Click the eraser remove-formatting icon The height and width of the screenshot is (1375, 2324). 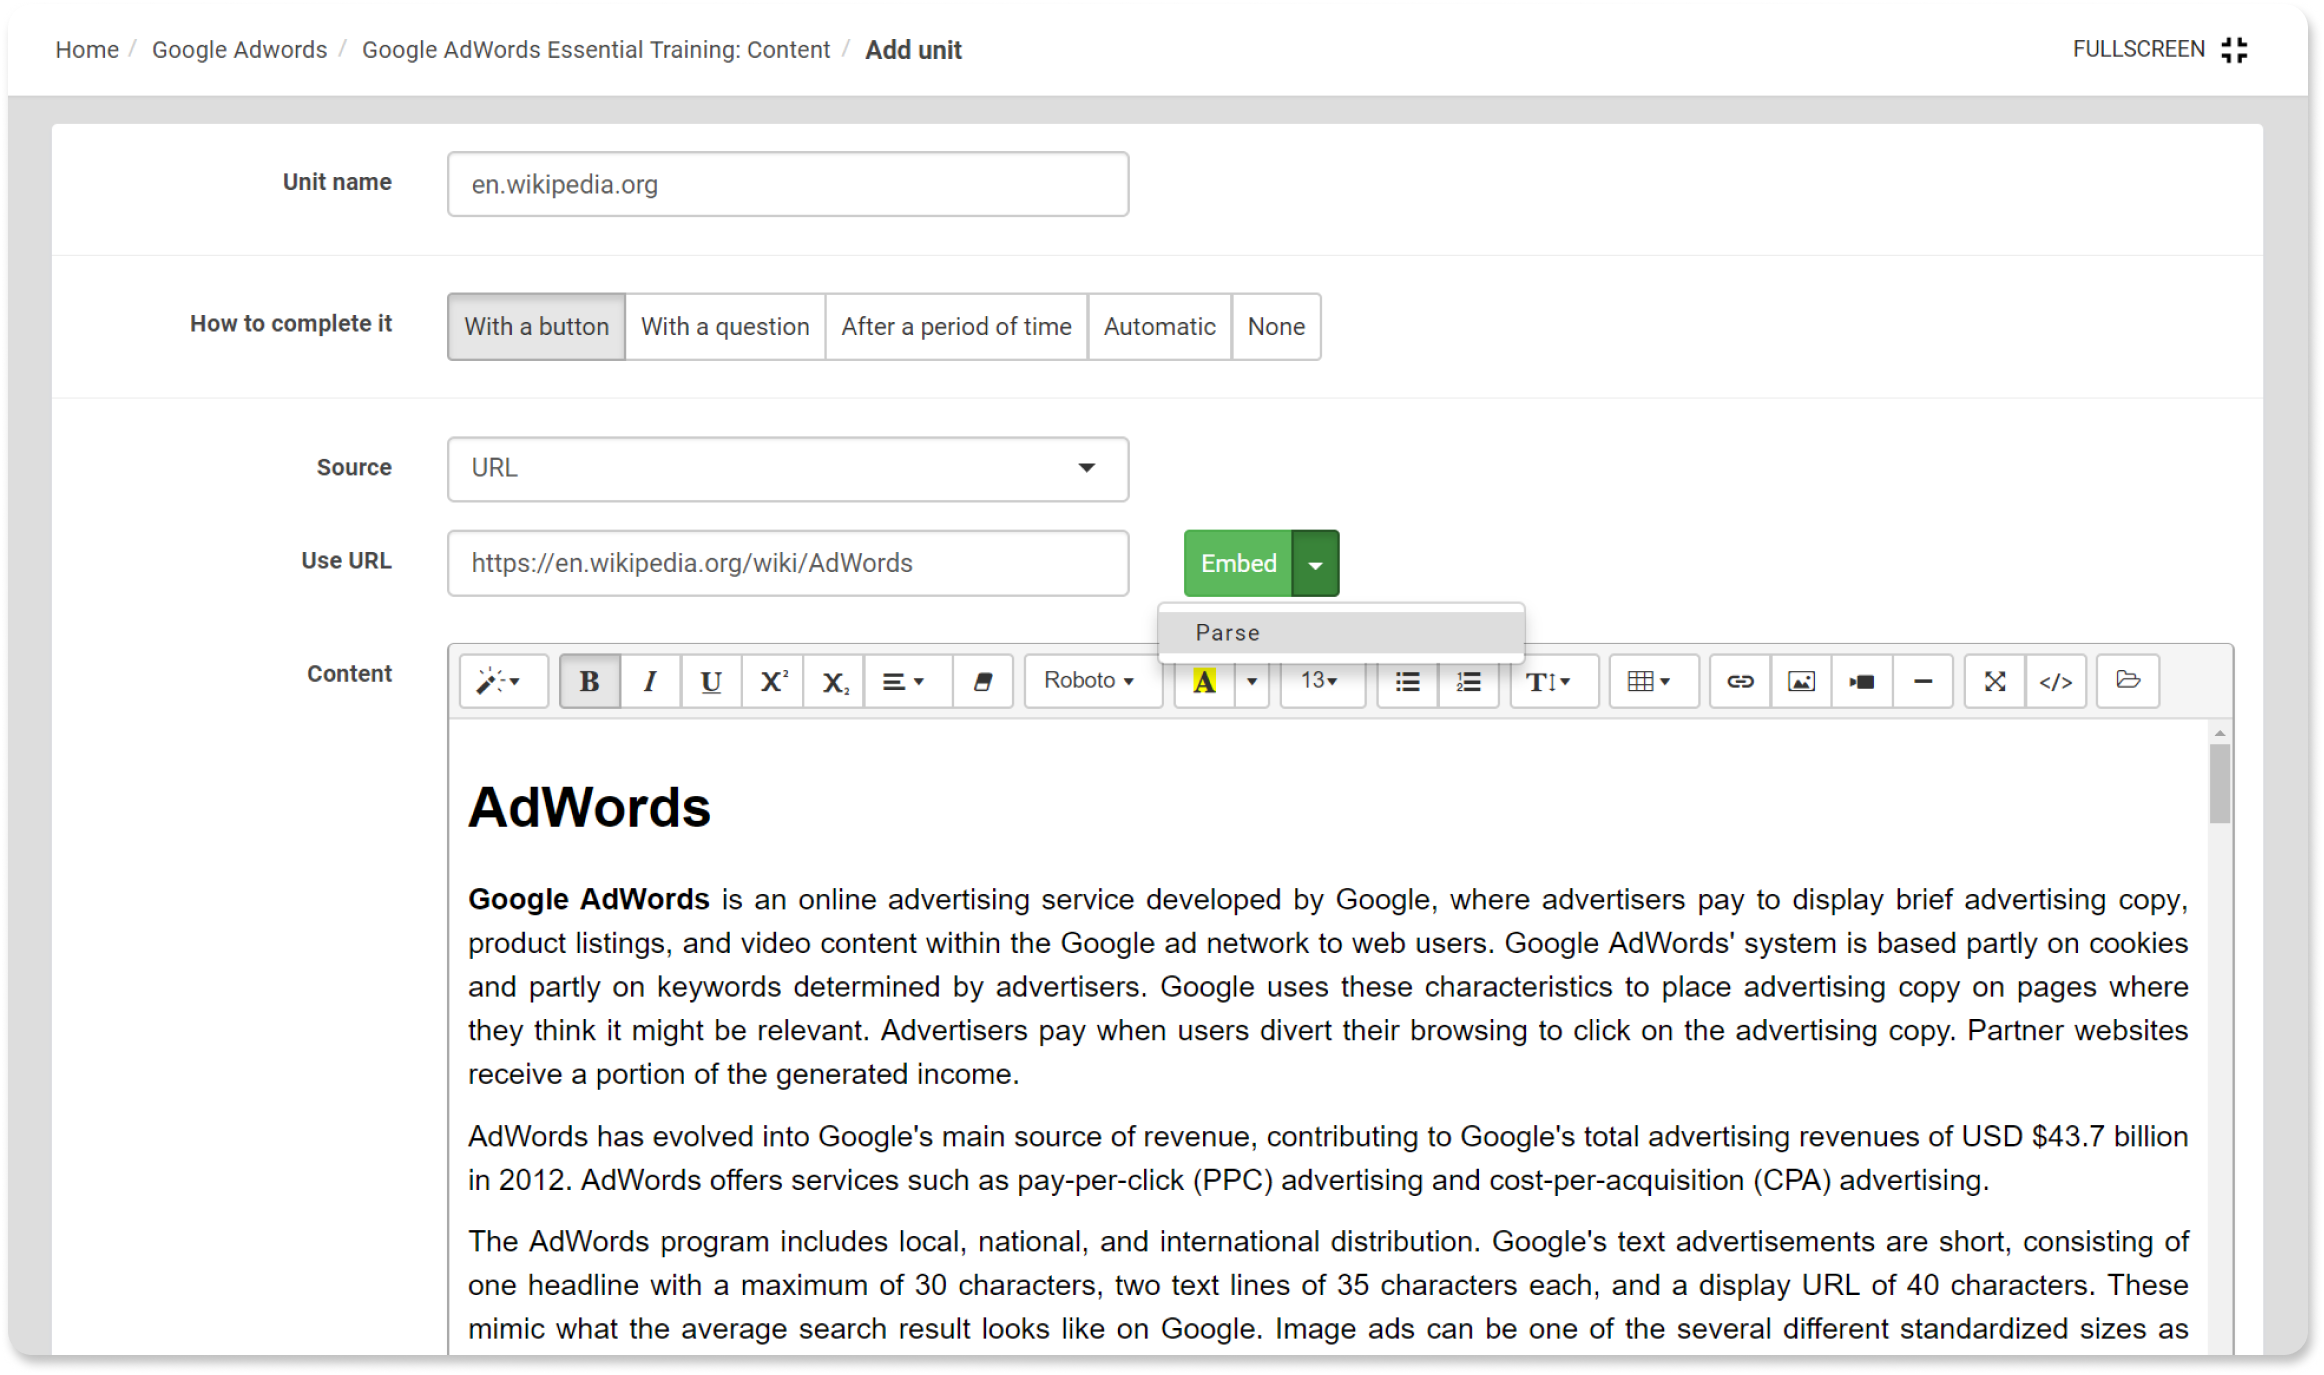[x=982, y=681]
